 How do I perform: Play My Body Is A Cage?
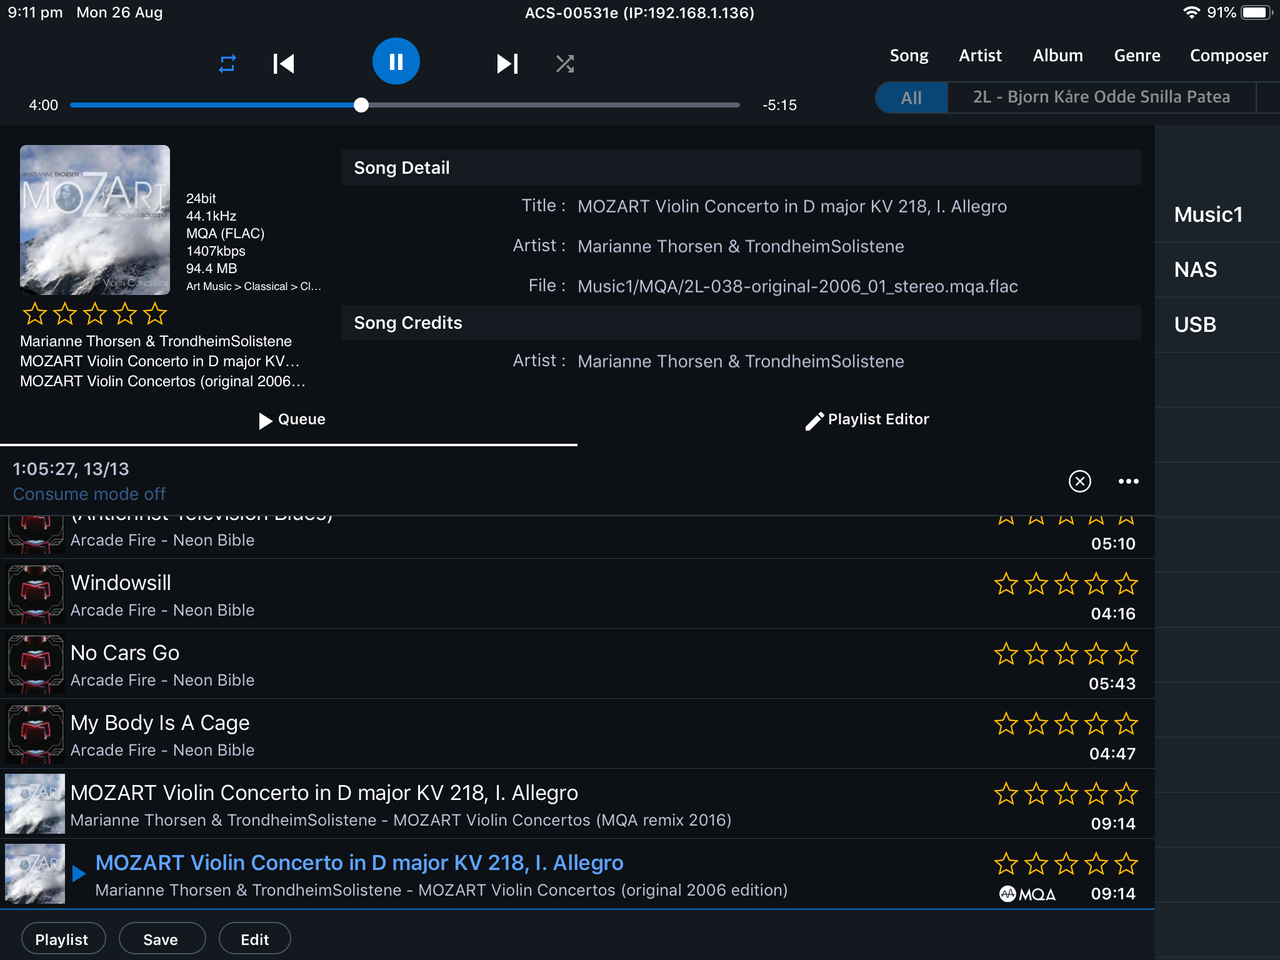577,734
